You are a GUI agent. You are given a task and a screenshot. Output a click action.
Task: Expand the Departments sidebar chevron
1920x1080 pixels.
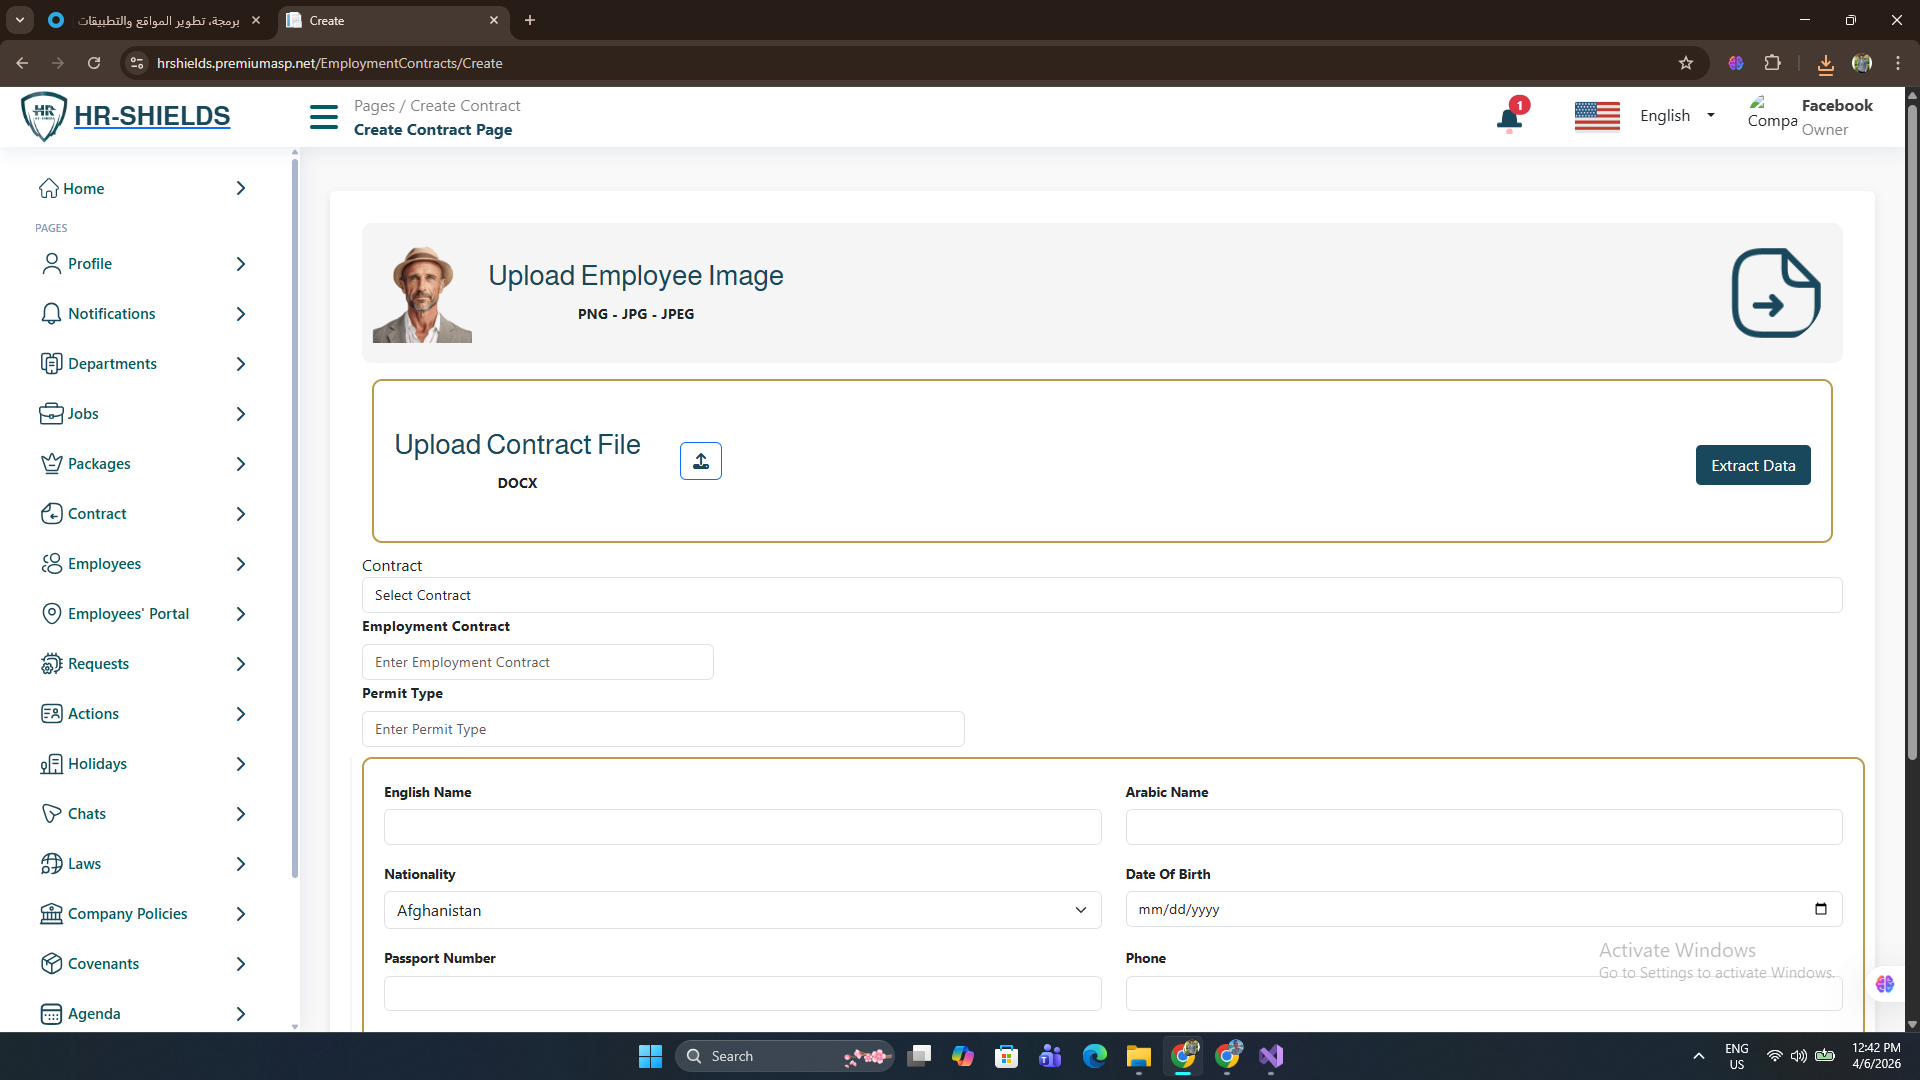tap(240, 364)
